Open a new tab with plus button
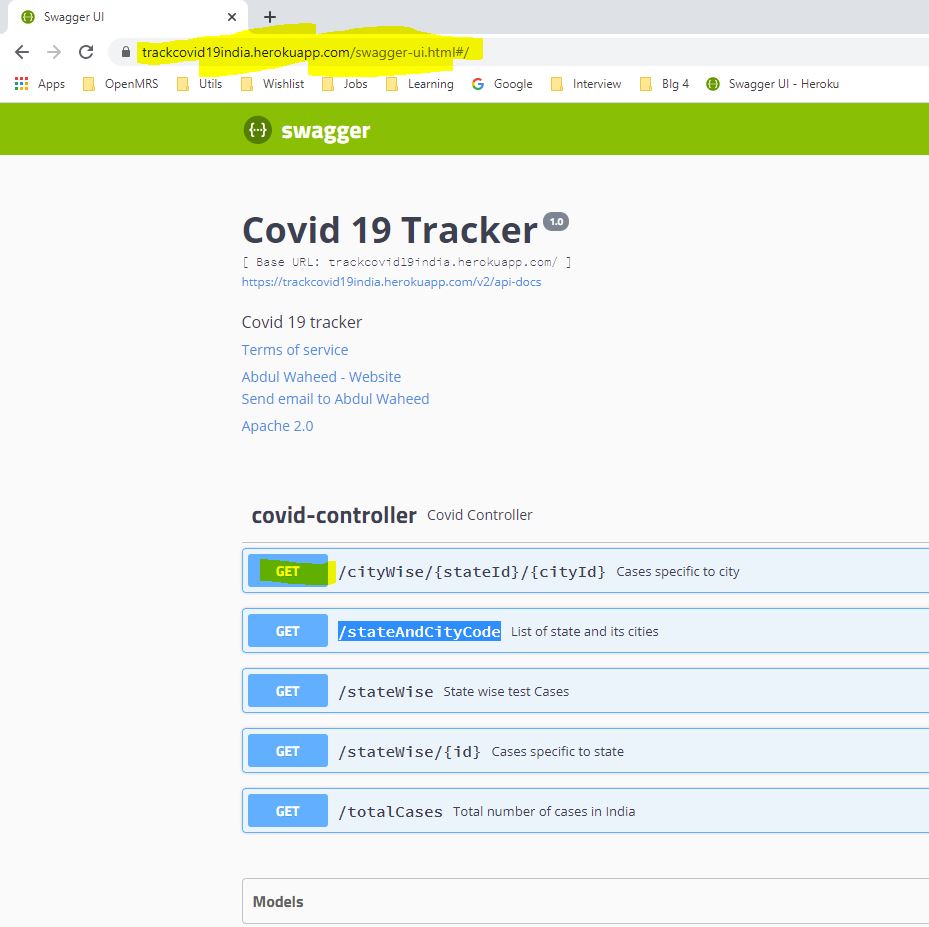929x927 pixels. pyautogui.click(x=270, y=17)
